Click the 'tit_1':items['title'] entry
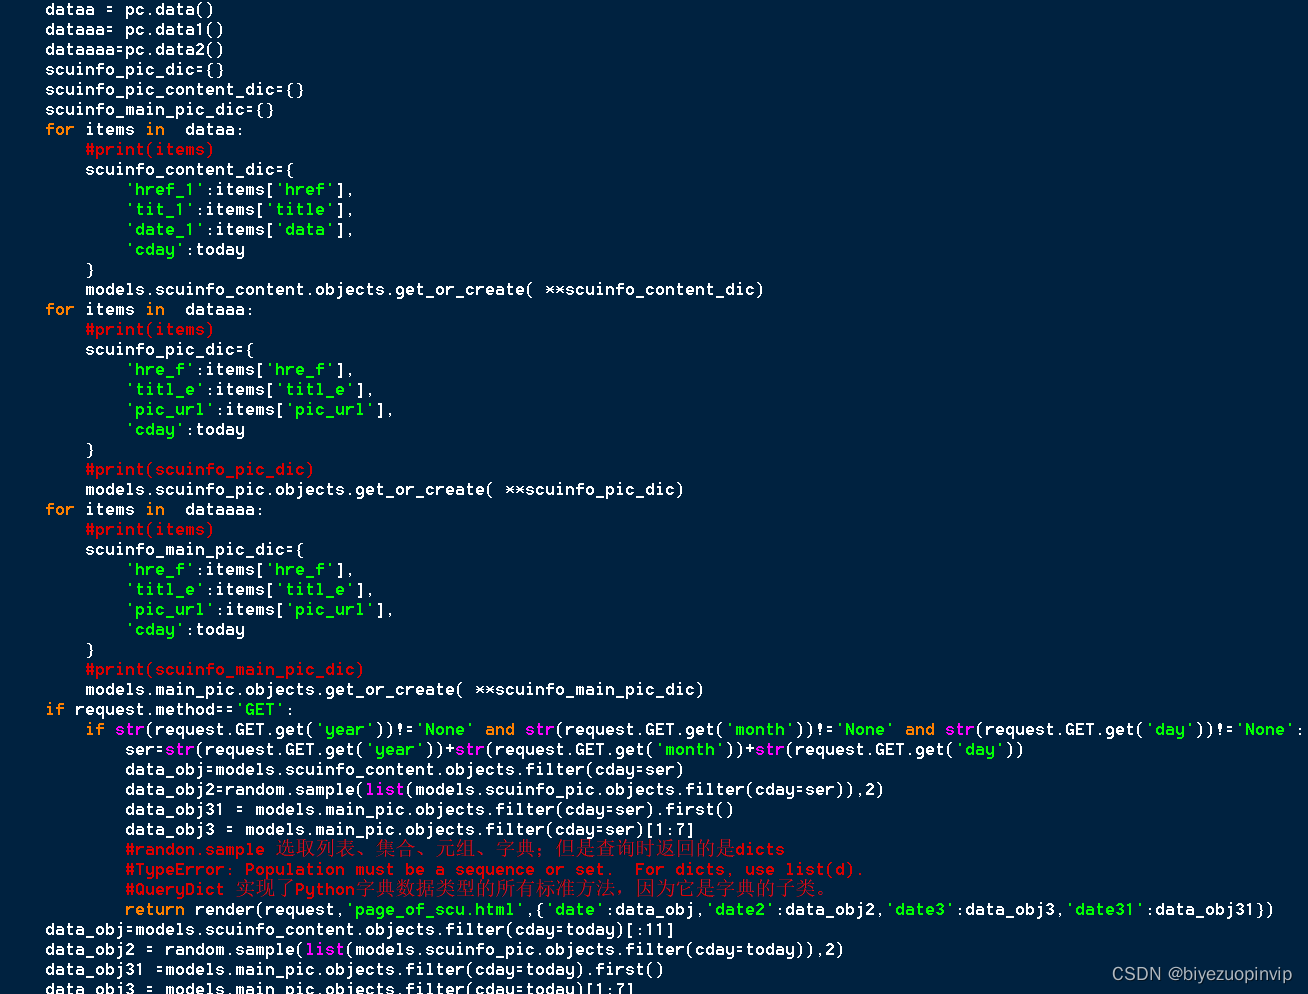The image size is (1308, 994). pos(240,210)
